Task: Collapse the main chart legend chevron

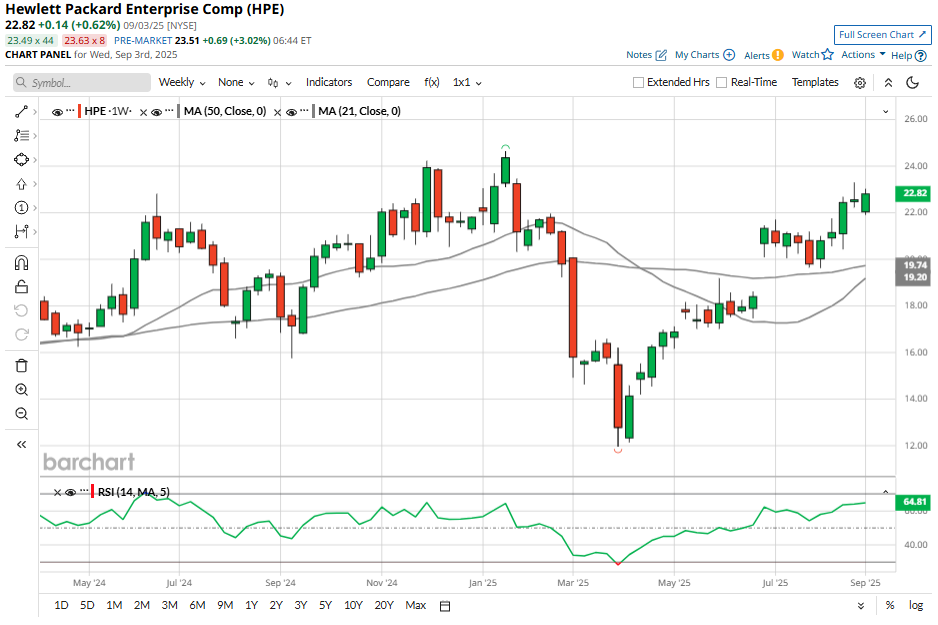Action: point(885,112)
